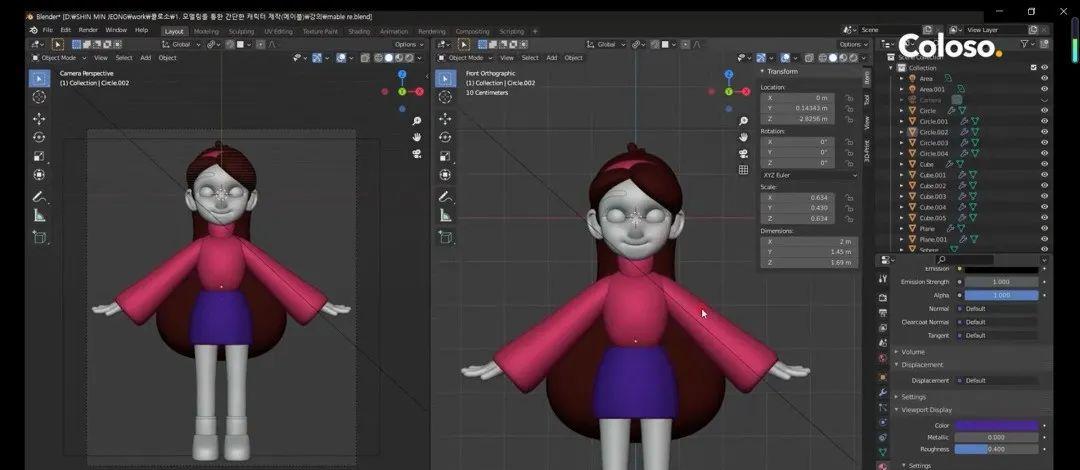
Task: Open the Render properties tab icon
Action: pos(883,297)
